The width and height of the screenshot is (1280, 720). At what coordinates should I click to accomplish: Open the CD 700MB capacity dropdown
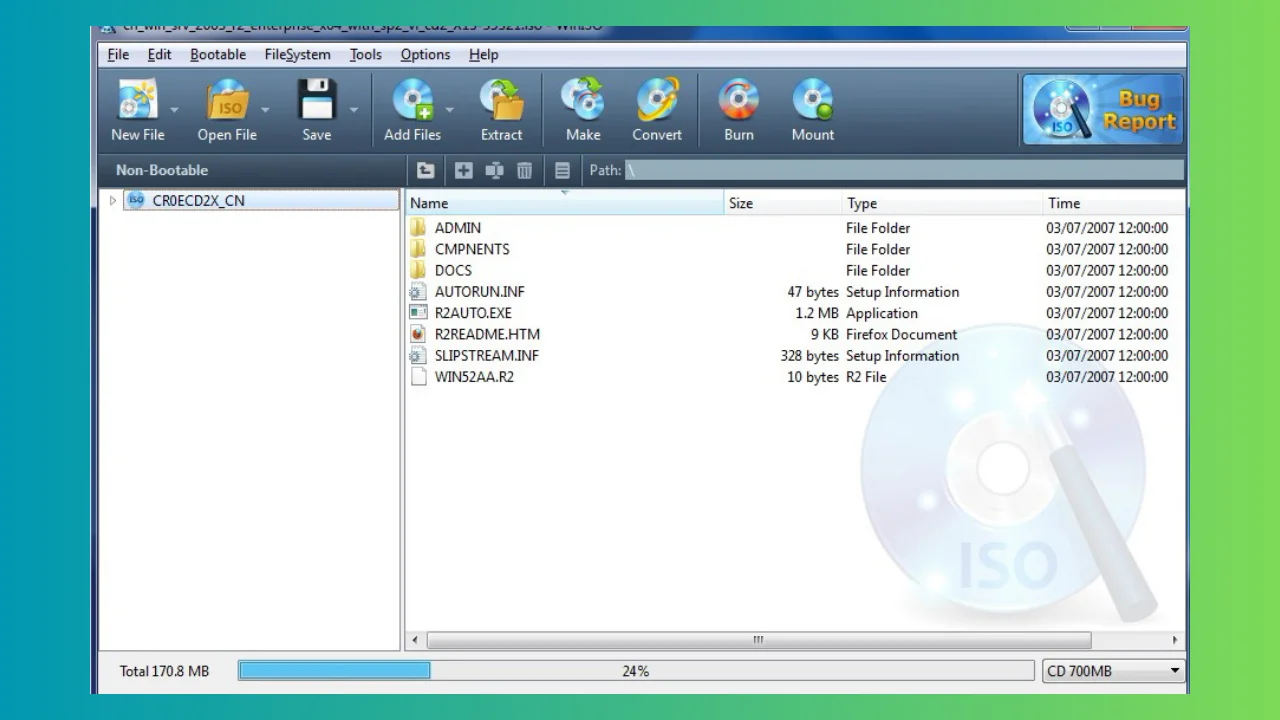1113,671
